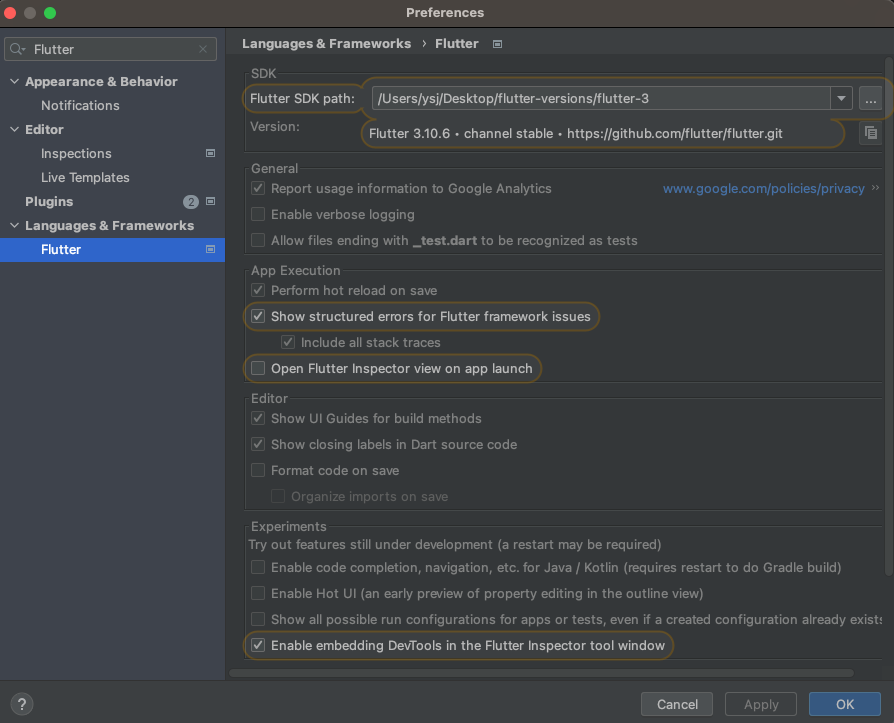Toggle Show closing labels in Dart source code
The image size is (894, 723).
click(x=258, y=444)
